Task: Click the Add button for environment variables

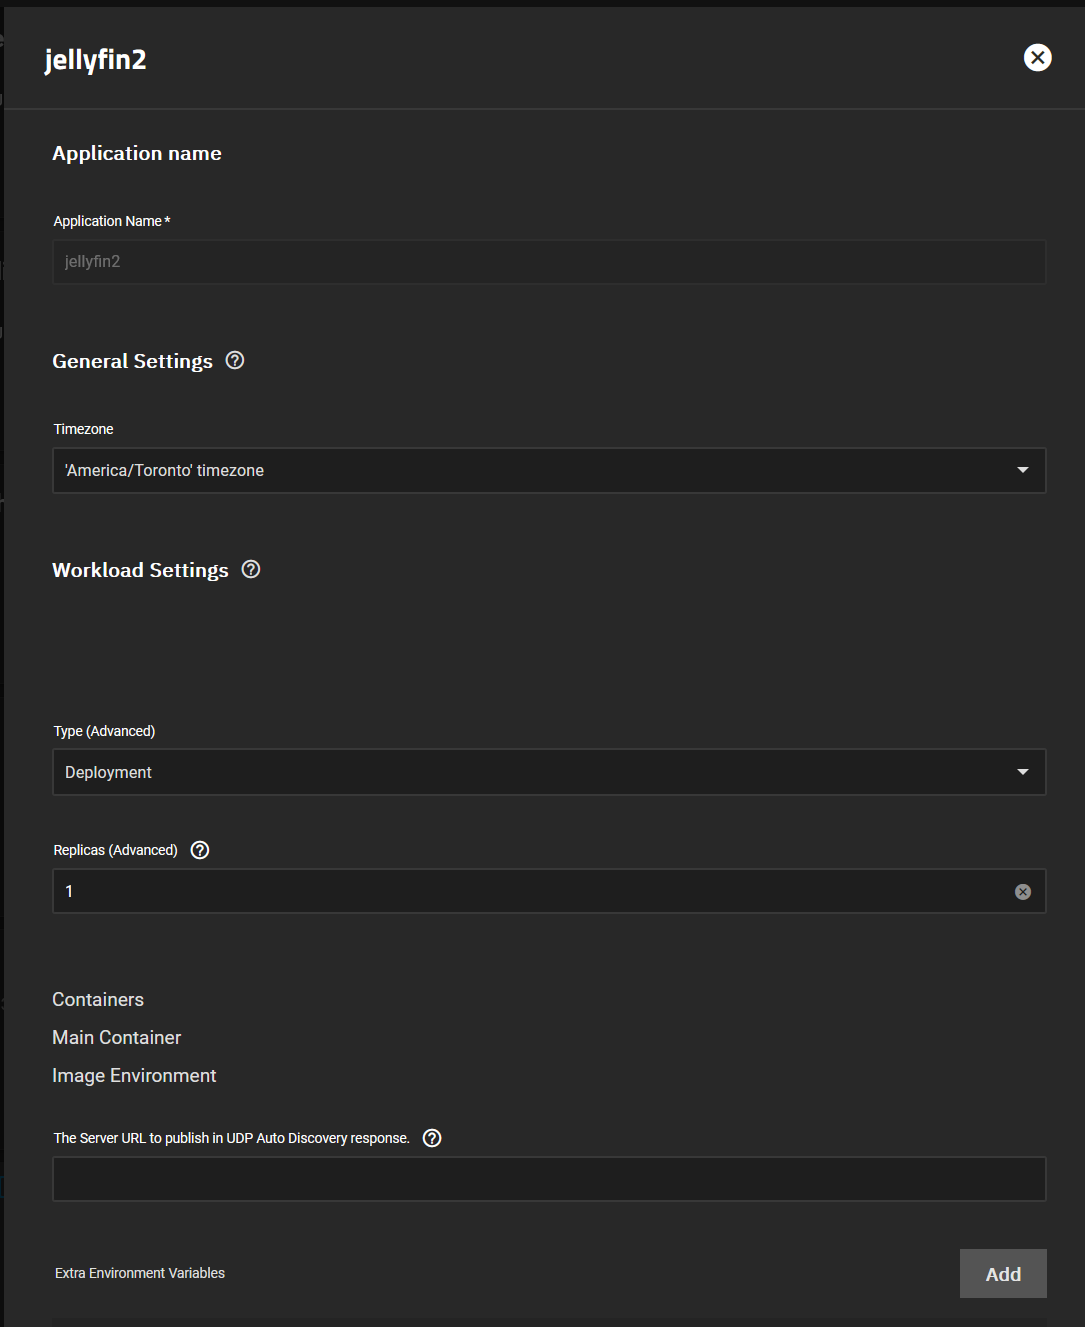Action: [x=1002, y=1273]
